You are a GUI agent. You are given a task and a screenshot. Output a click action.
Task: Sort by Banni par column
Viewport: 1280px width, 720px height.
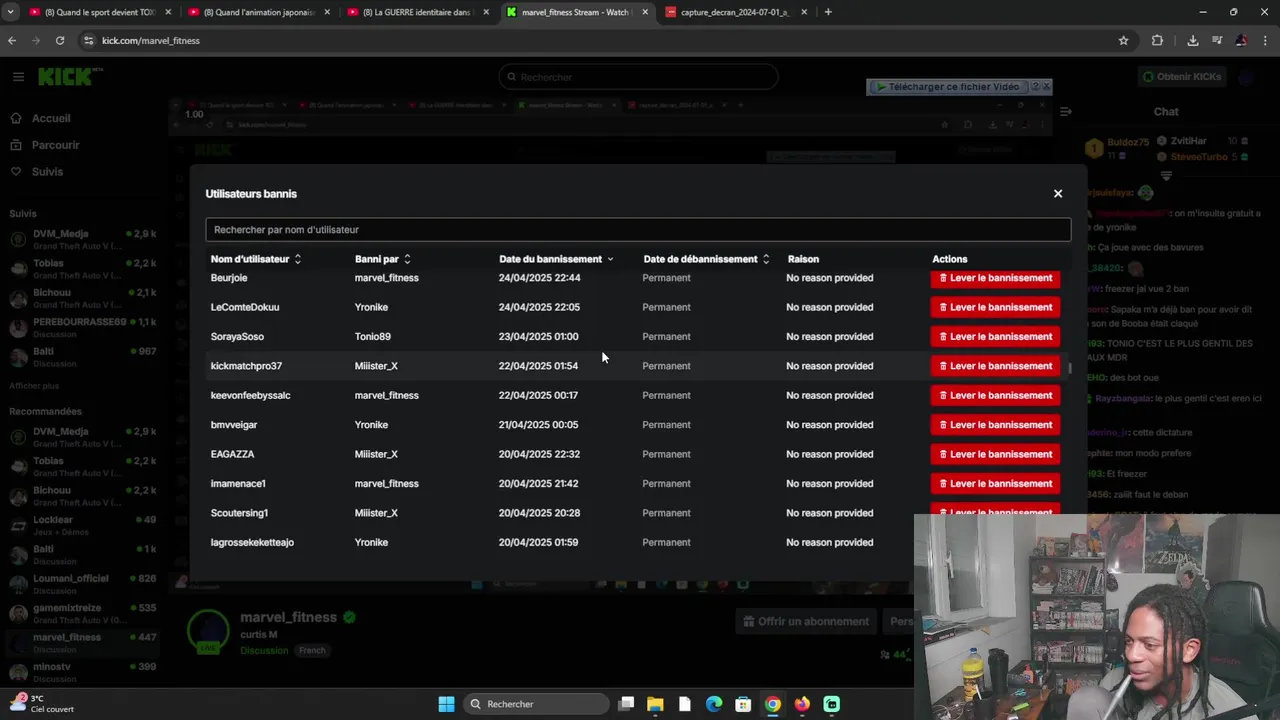pyautogui.click(x=383, y=259)
